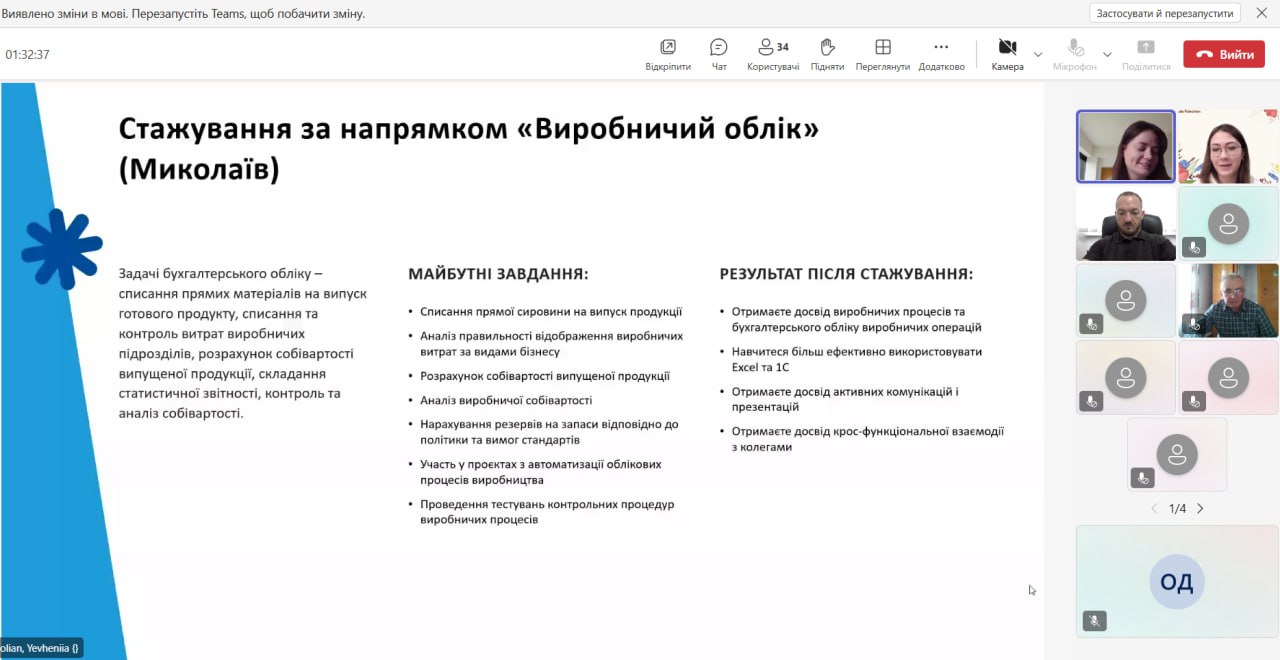
Task: Click the МАЙБУТНІ ЗАВДАННЯ heading
Action: click(498, 273)
